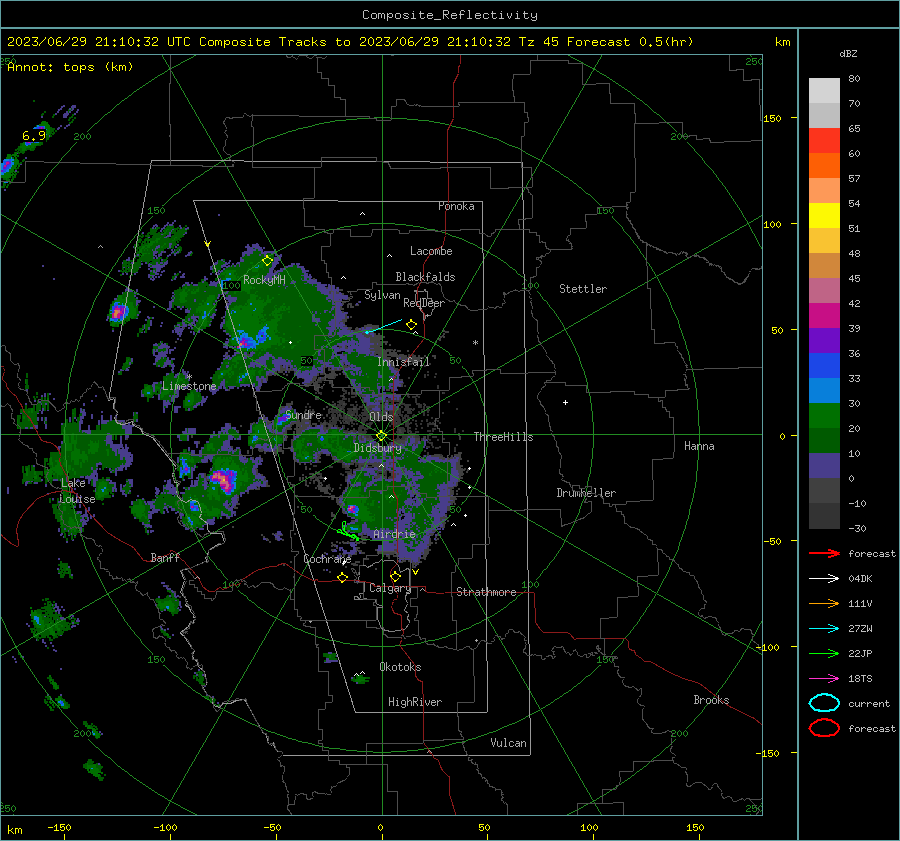Screen dimensions: 900x841
Task: Click the Composite_Reflectivity title
Action: click(450, 15)
